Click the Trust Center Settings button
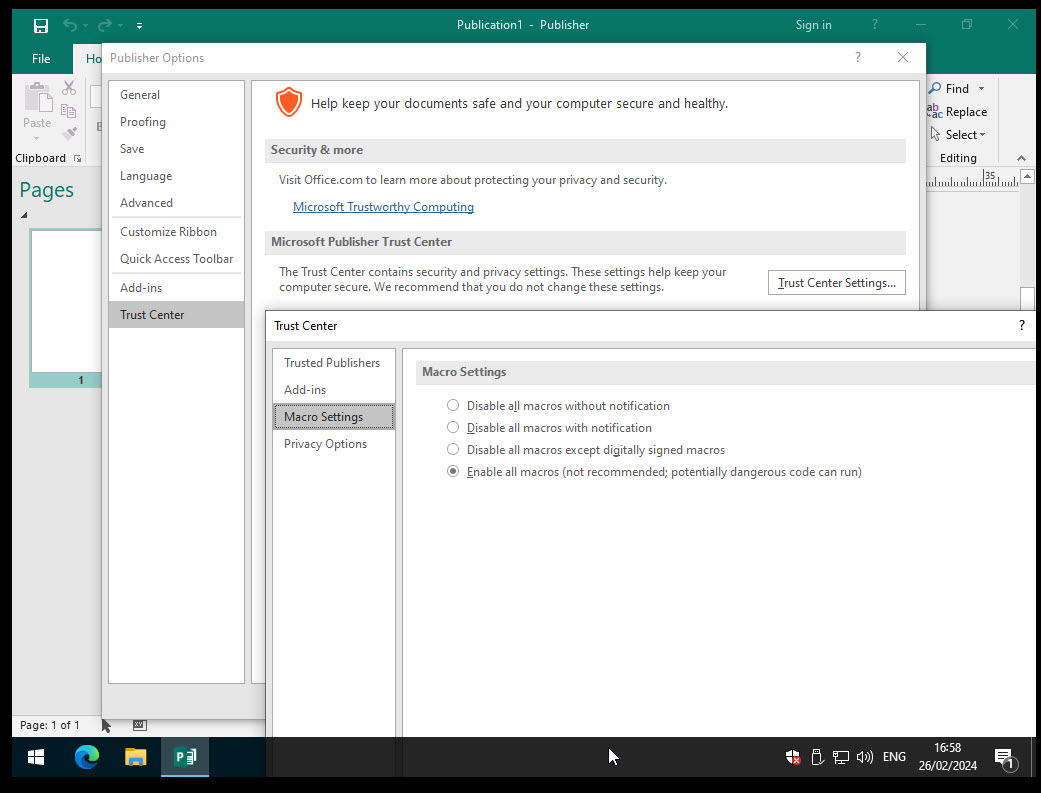This screenshot has height=793, width=1041. [836, 282]
